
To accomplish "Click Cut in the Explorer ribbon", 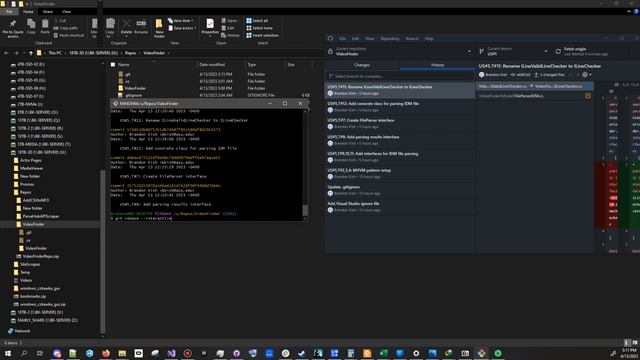I will coord(60,20).
